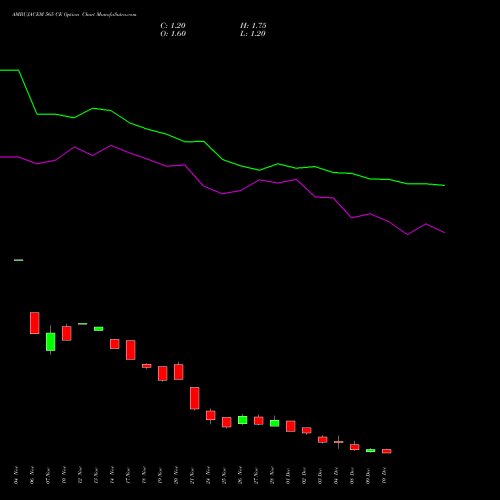500x500 pixels.
Task: Select the high value H: 1.75
Action: coord(253,26)
